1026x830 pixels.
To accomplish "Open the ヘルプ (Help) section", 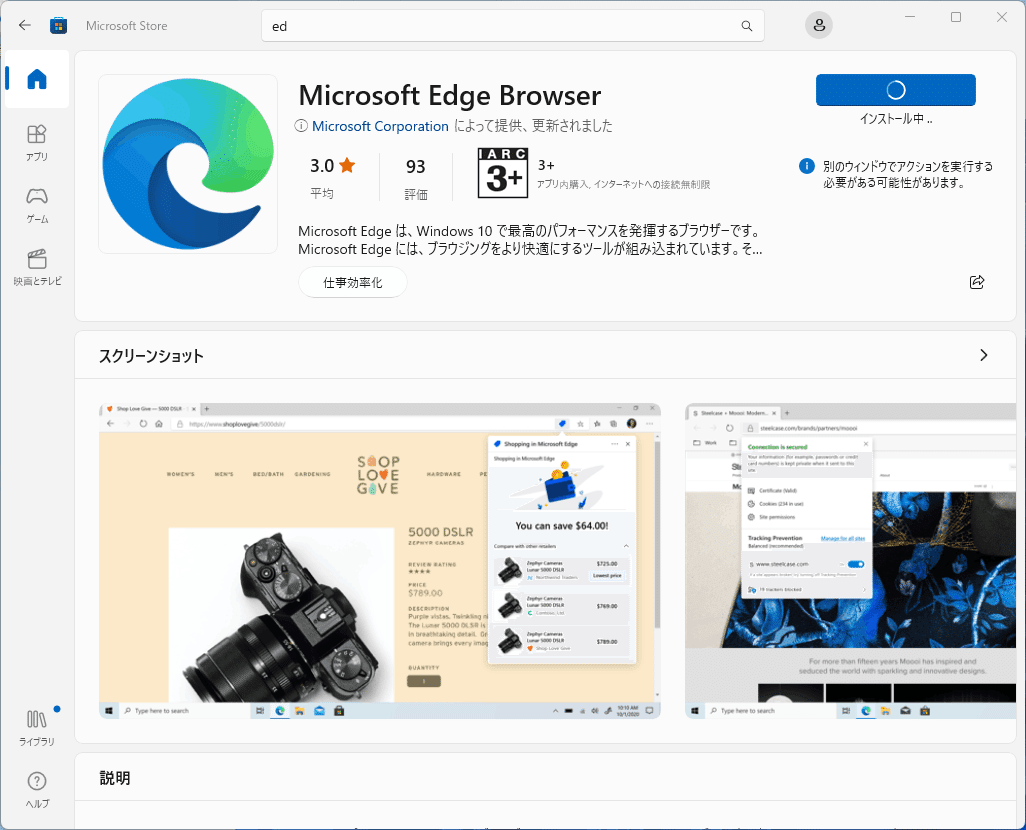I will point(37,789).
